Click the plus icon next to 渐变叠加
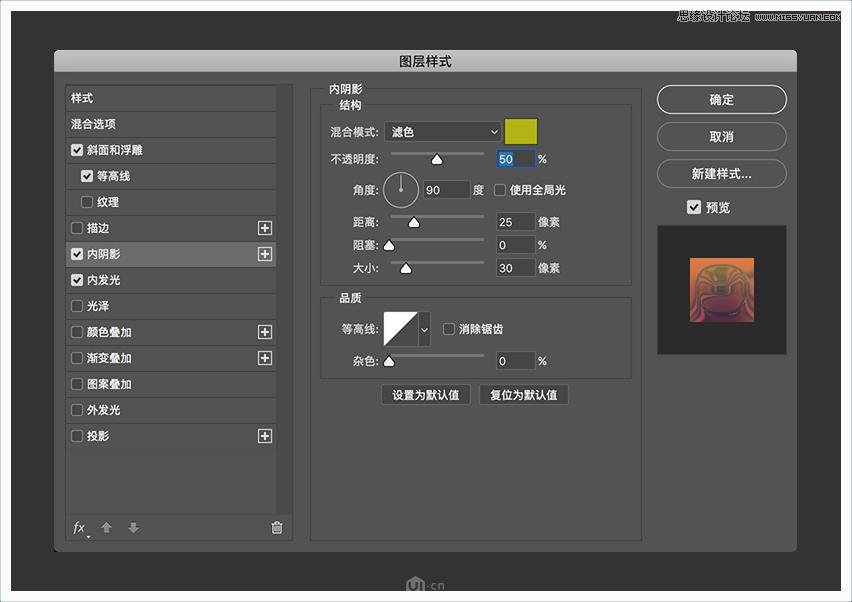852x602 pixels. [x=265, y=358]
